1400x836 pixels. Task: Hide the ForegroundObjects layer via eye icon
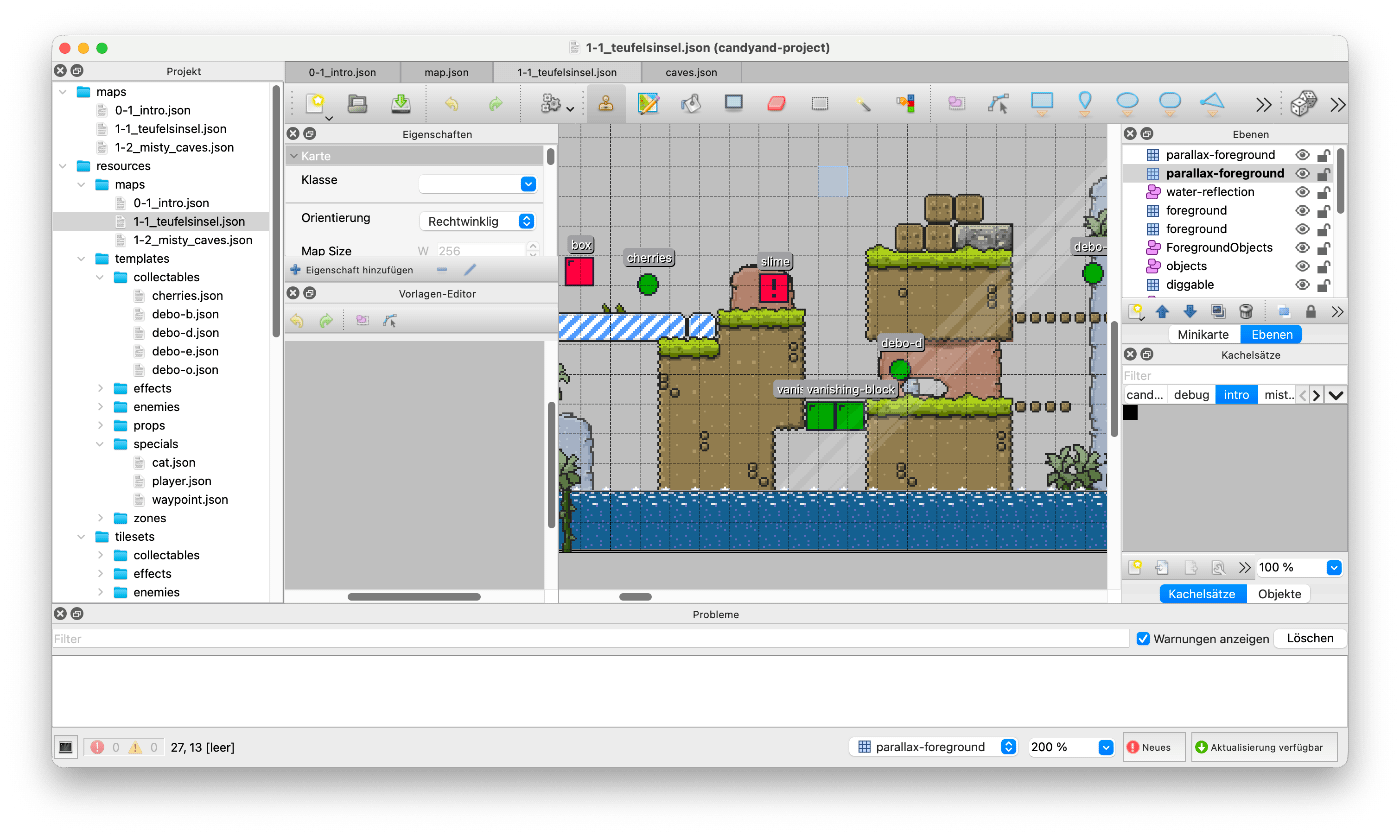[x=1302, y=248]
